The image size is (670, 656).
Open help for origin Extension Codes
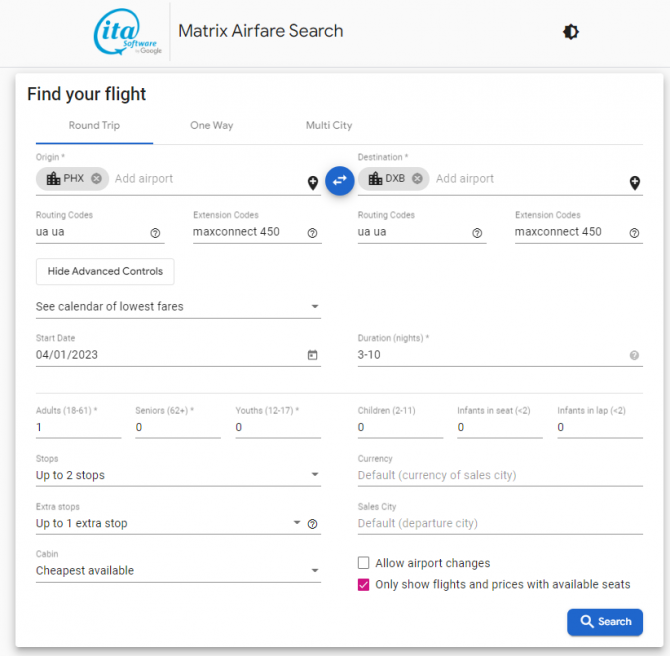(x=312, y=233)
